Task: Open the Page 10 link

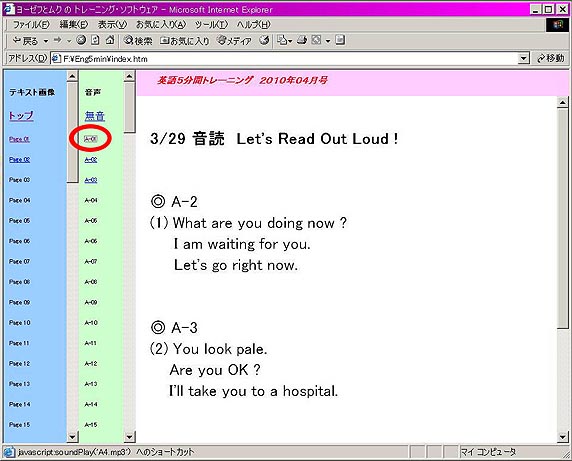Action: [x=20, y=323]
